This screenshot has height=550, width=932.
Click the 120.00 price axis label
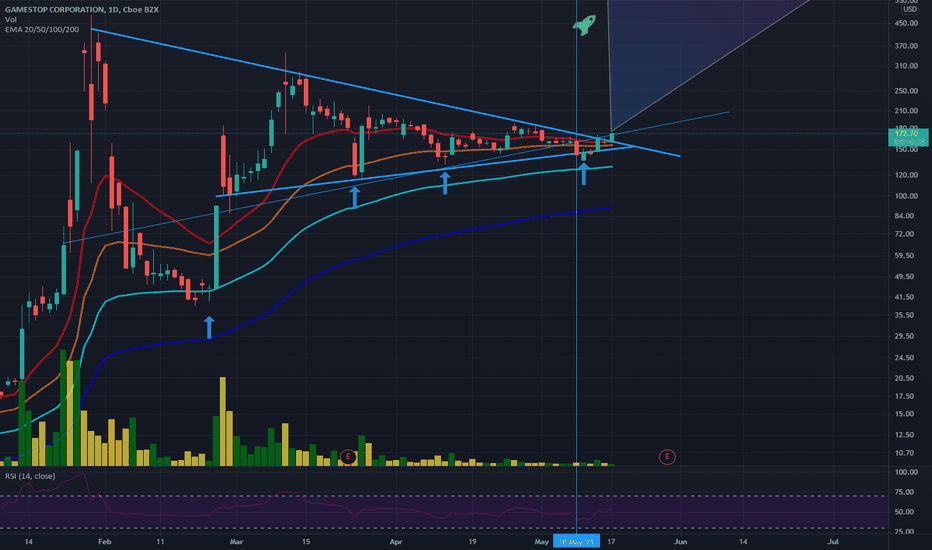point(906,175)
